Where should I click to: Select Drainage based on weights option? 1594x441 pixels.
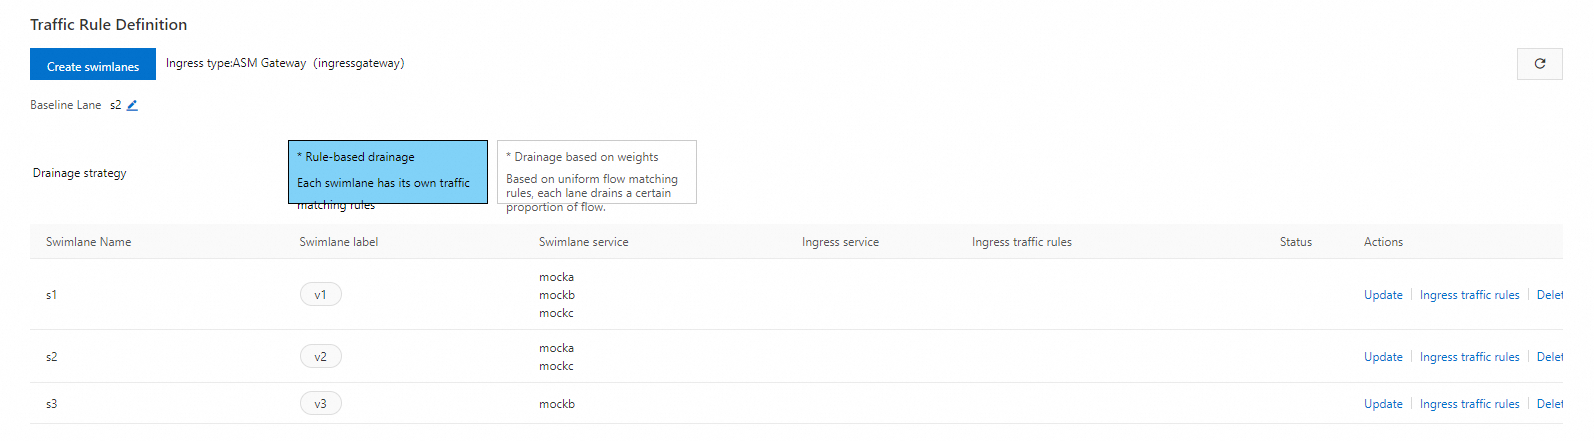[596, 171]
